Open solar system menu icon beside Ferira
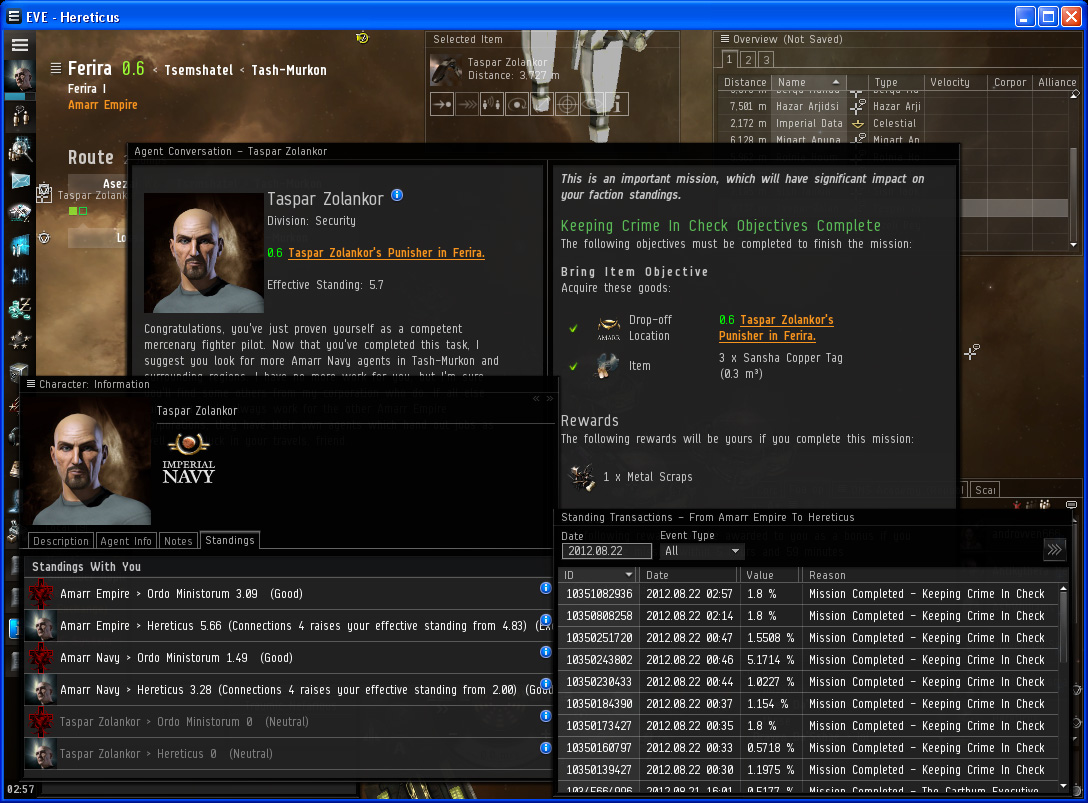1088x803 pixels. pyautogui.click(x=56, y=68)
